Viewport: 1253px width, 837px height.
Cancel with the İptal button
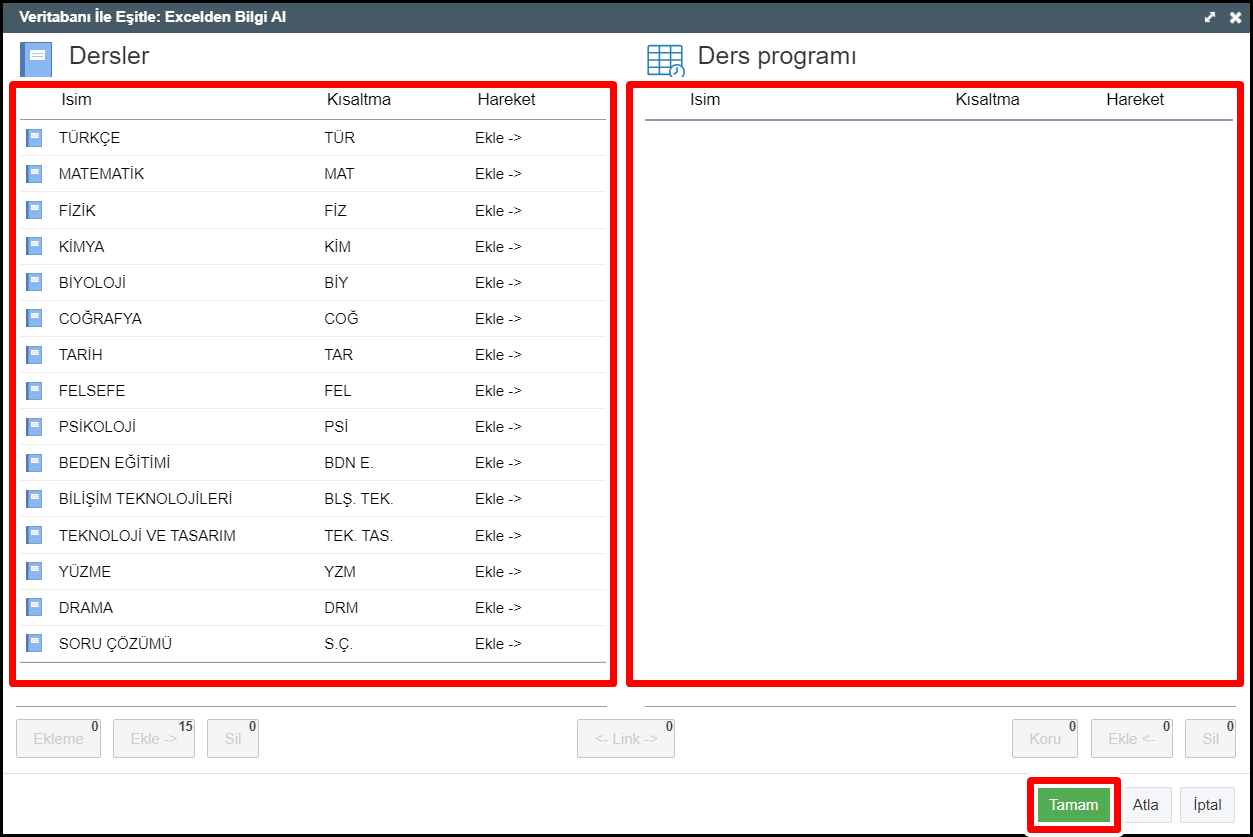coord(1208,805)
